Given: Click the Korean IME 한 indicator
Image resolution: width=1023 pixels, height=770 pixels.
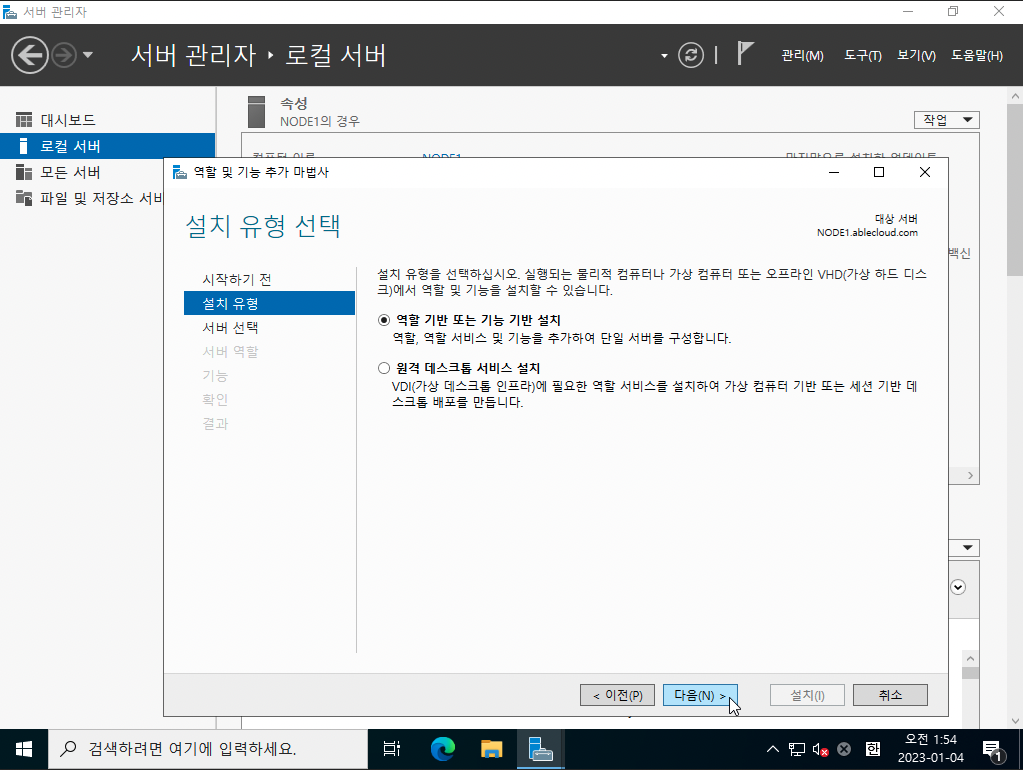Looking at the screenshot, I should point(873,749).
